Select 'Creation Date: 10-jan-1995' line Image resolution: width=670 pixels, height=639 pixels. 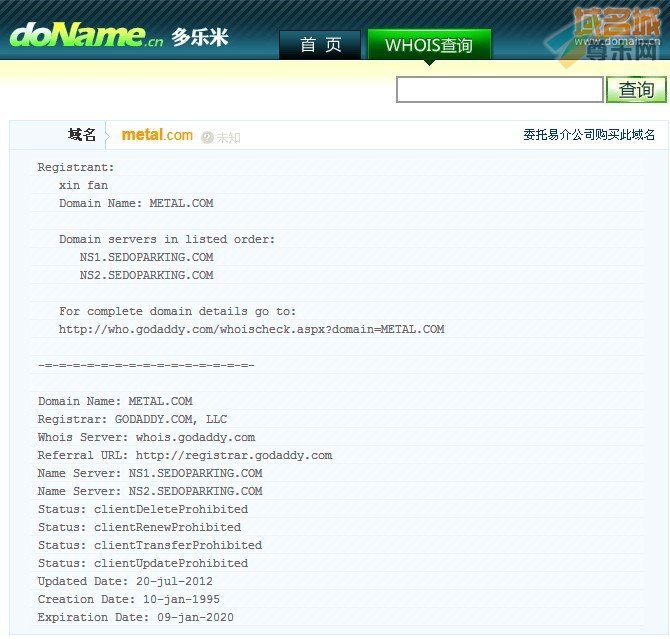[x=129, y=599]
